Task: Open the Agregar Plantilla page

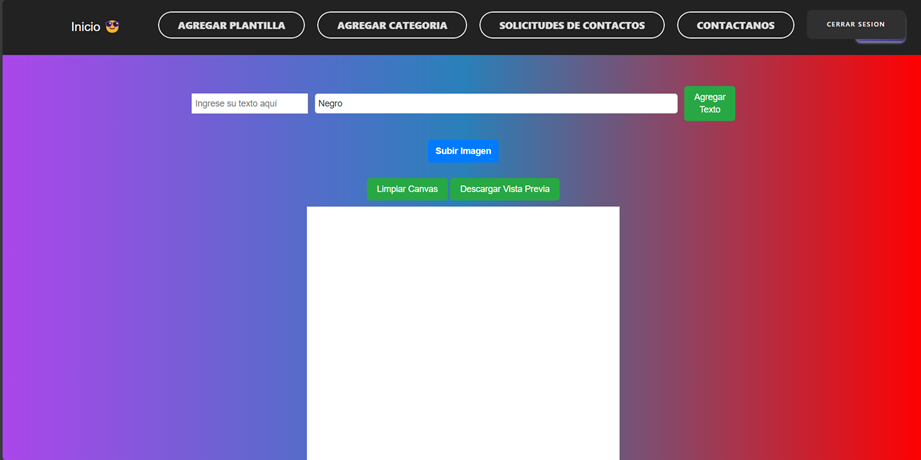Action: [x=231, y=25]
